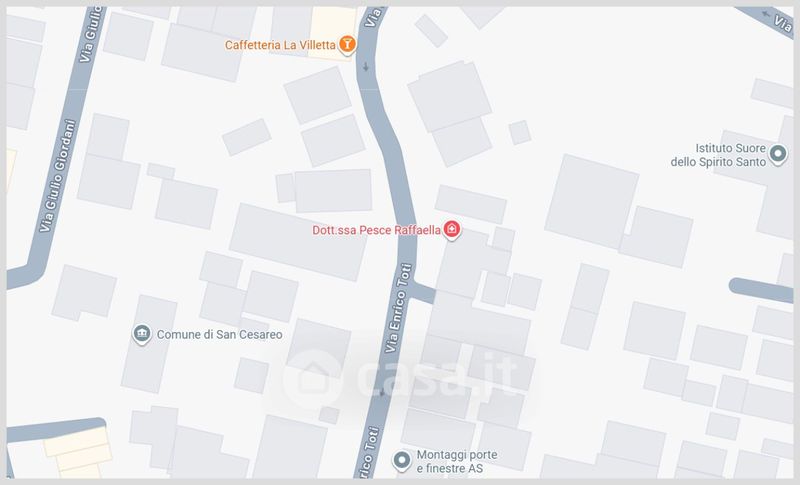The image size is (800, 485).
Task: Select the Montaggi porte e finestre AS pin
Action: point(402,461)
